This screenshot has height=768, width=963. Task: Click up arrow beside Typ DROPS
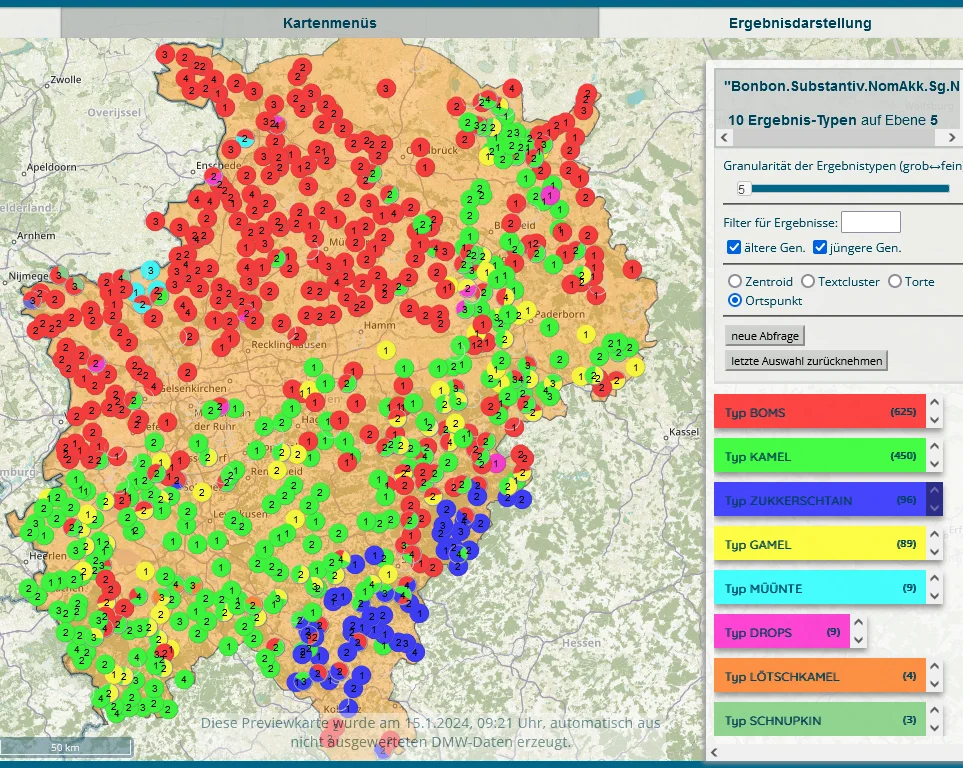[858, 623]
